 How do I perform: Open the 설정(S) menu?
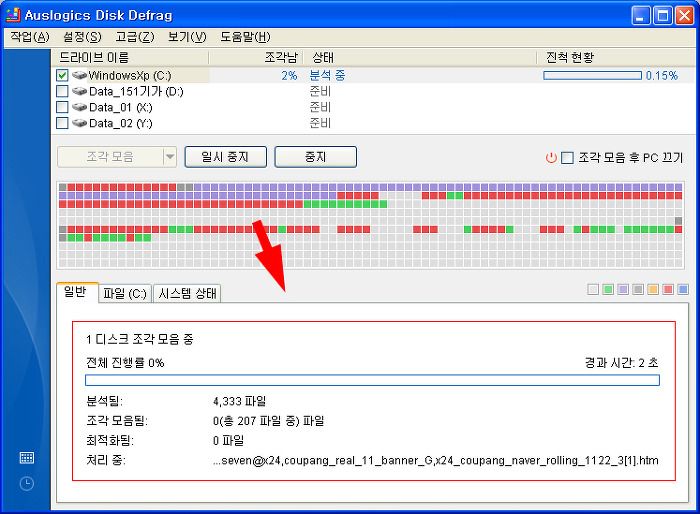pyautogui.click(x=82, y=37)
